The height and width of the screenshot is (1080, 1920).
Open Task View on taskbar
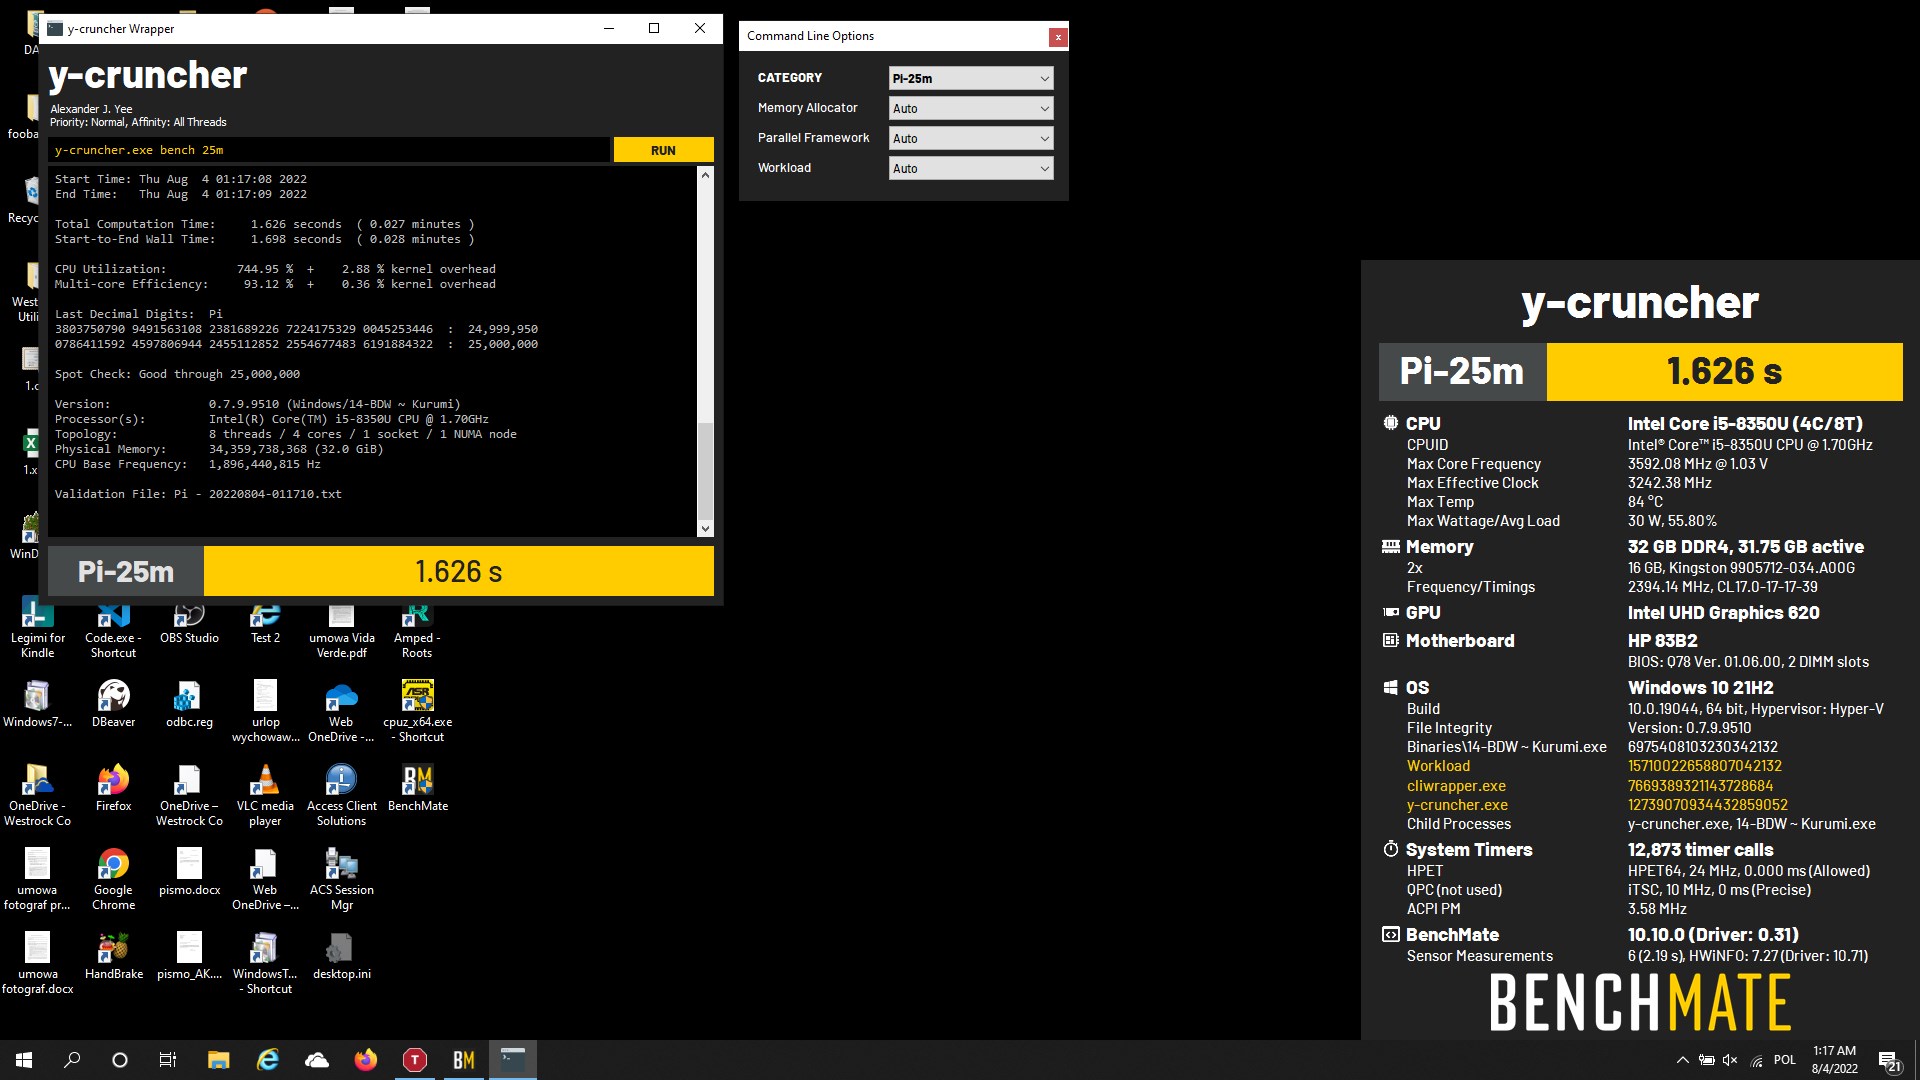pos(168,1060)
